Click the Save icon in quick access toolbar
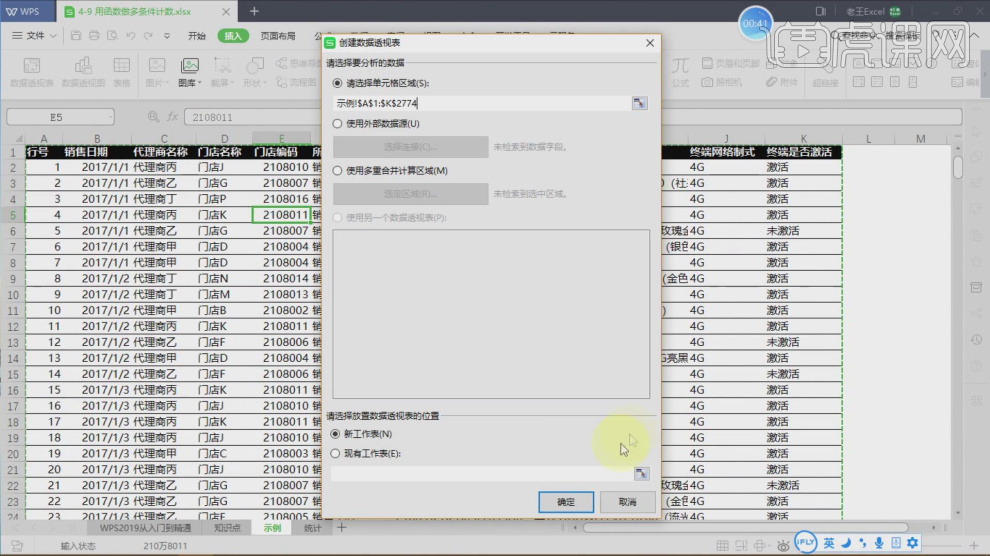 click(76, 36)
